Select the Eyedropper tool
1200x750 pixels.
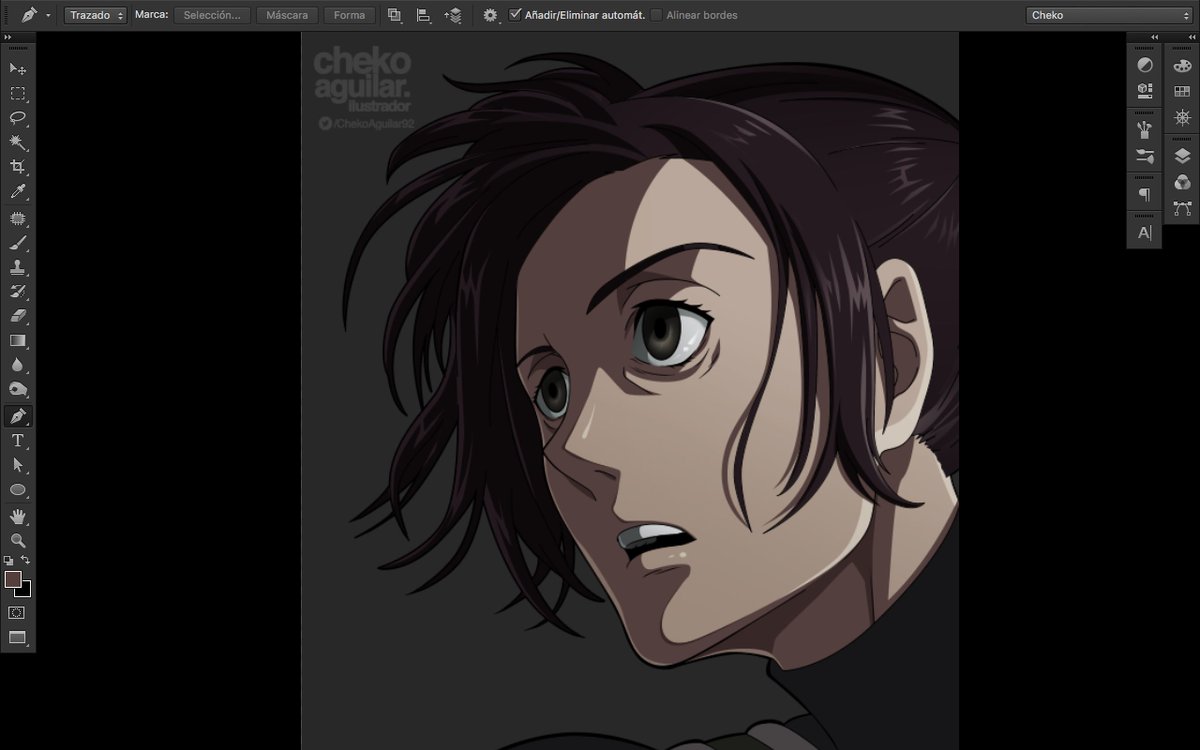coord(18,192)
